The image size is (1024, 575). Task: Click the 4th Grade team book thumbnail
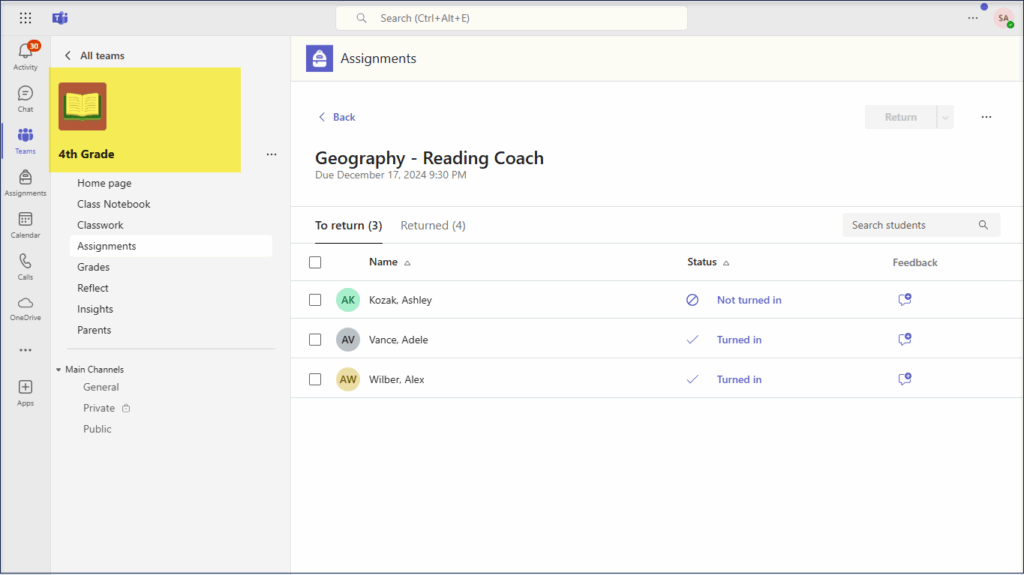(82, 106)
